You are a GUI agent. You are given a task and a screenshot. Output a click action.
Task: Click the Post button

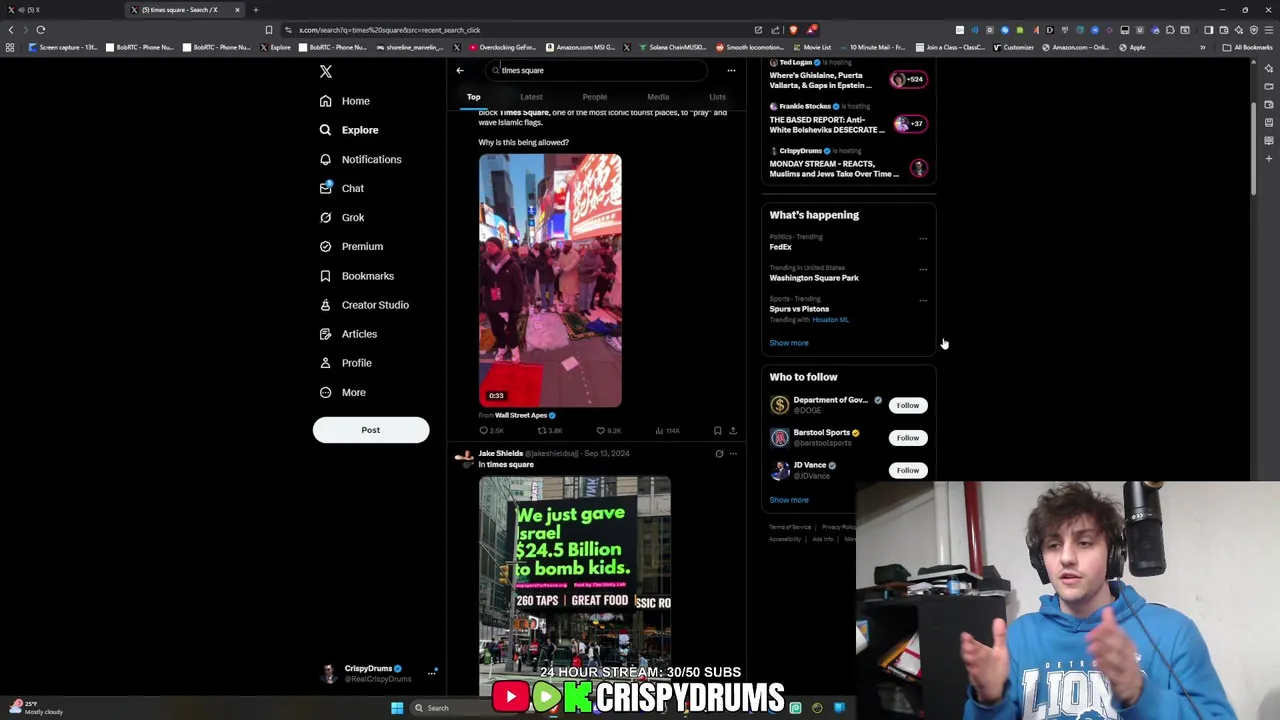(x=371, y=430)
